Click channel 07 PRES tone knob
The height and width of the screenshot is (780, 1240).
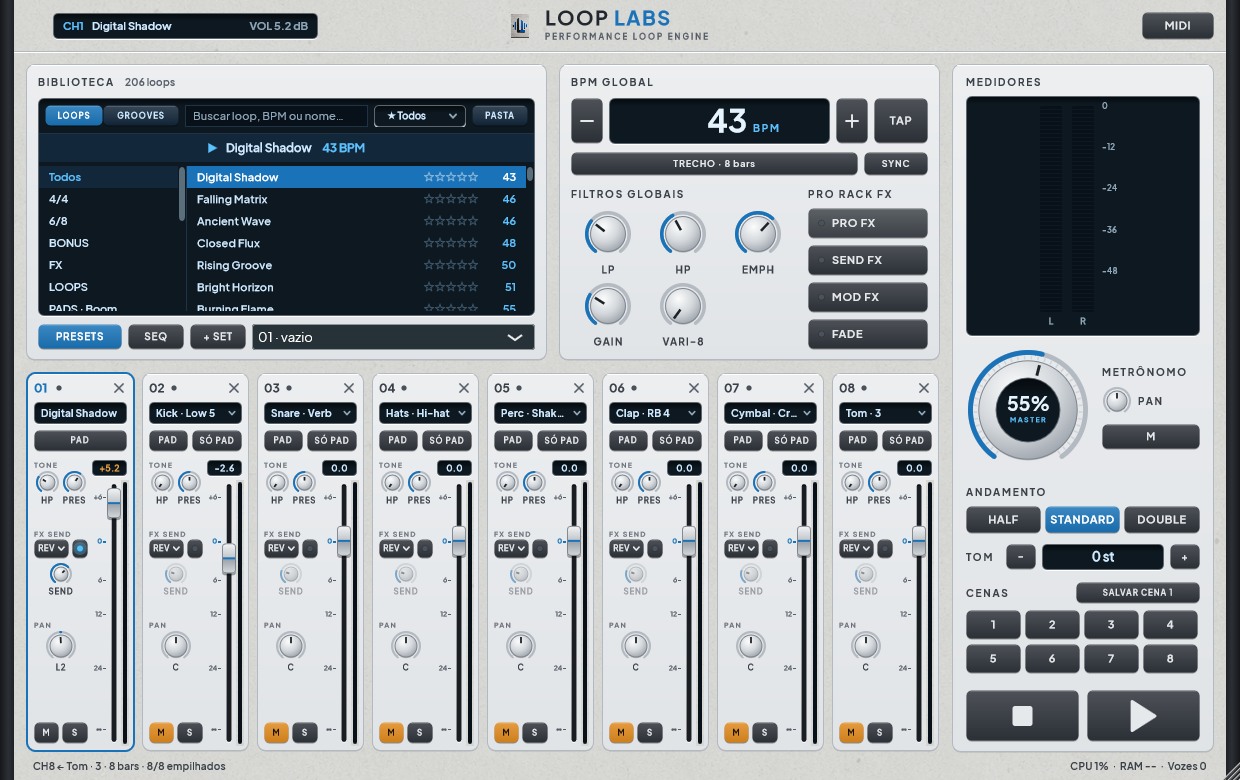pyautogui.click(x=764, y=483)
